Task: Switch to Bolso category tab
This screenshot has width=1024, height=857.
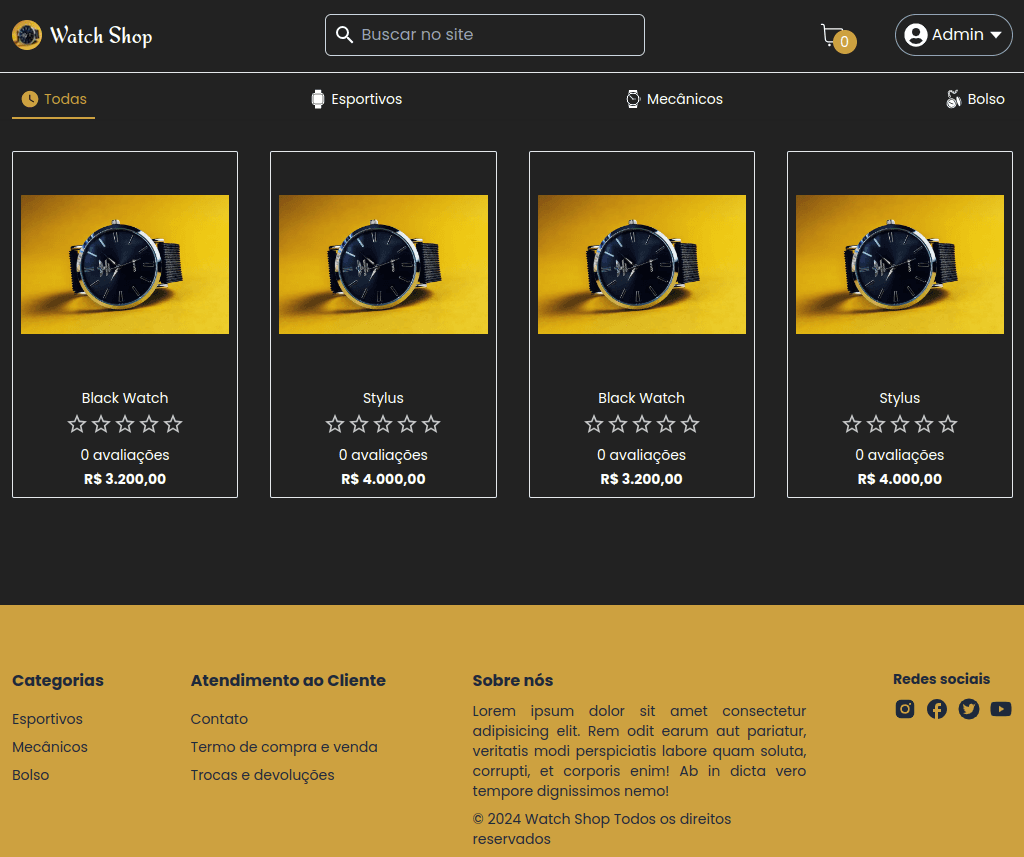Action: 975,99
